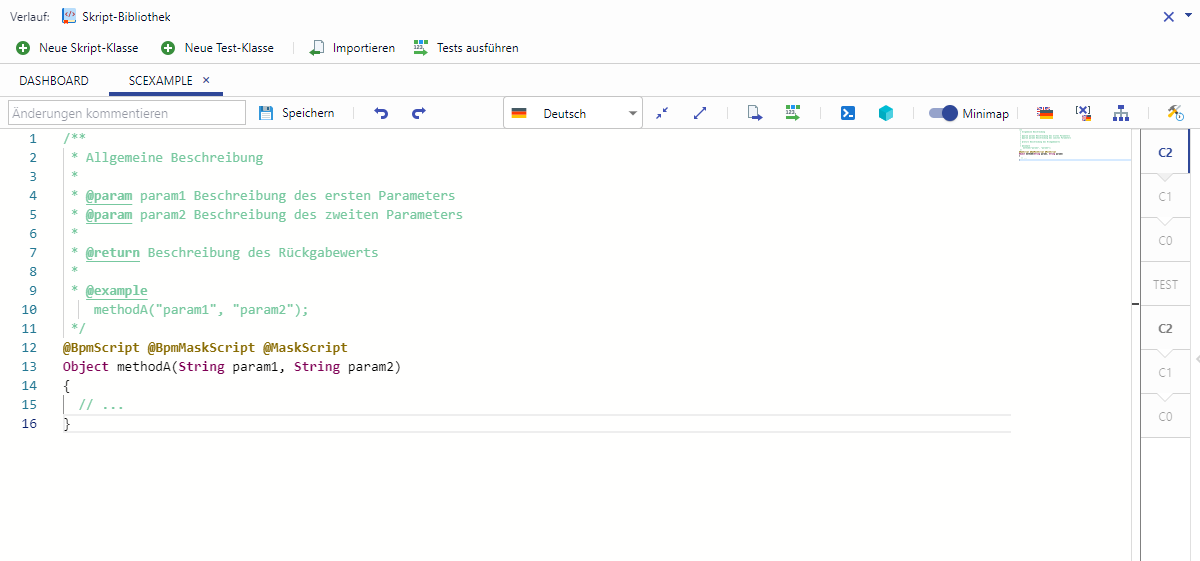Screen dimensions: 1200x561
Task: Click the undo arrow icon
Action: point(381,114)
